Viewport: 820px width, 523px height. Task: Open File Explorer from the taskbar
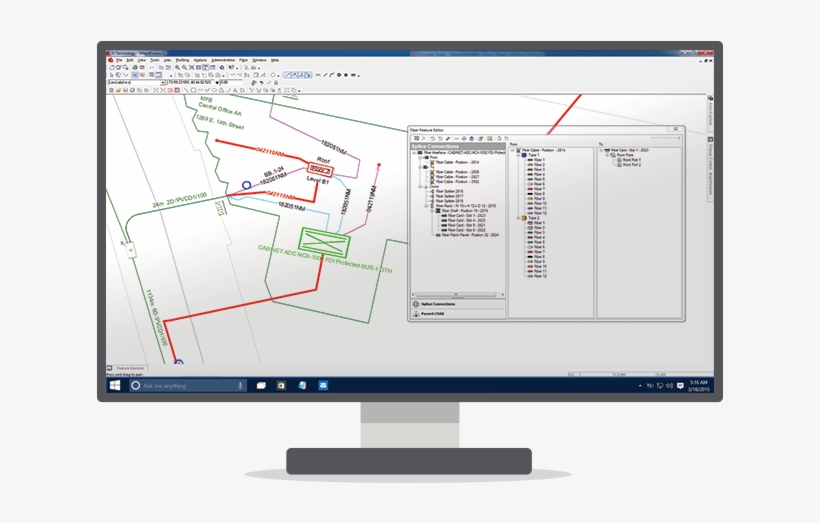[x=261, y=385]
